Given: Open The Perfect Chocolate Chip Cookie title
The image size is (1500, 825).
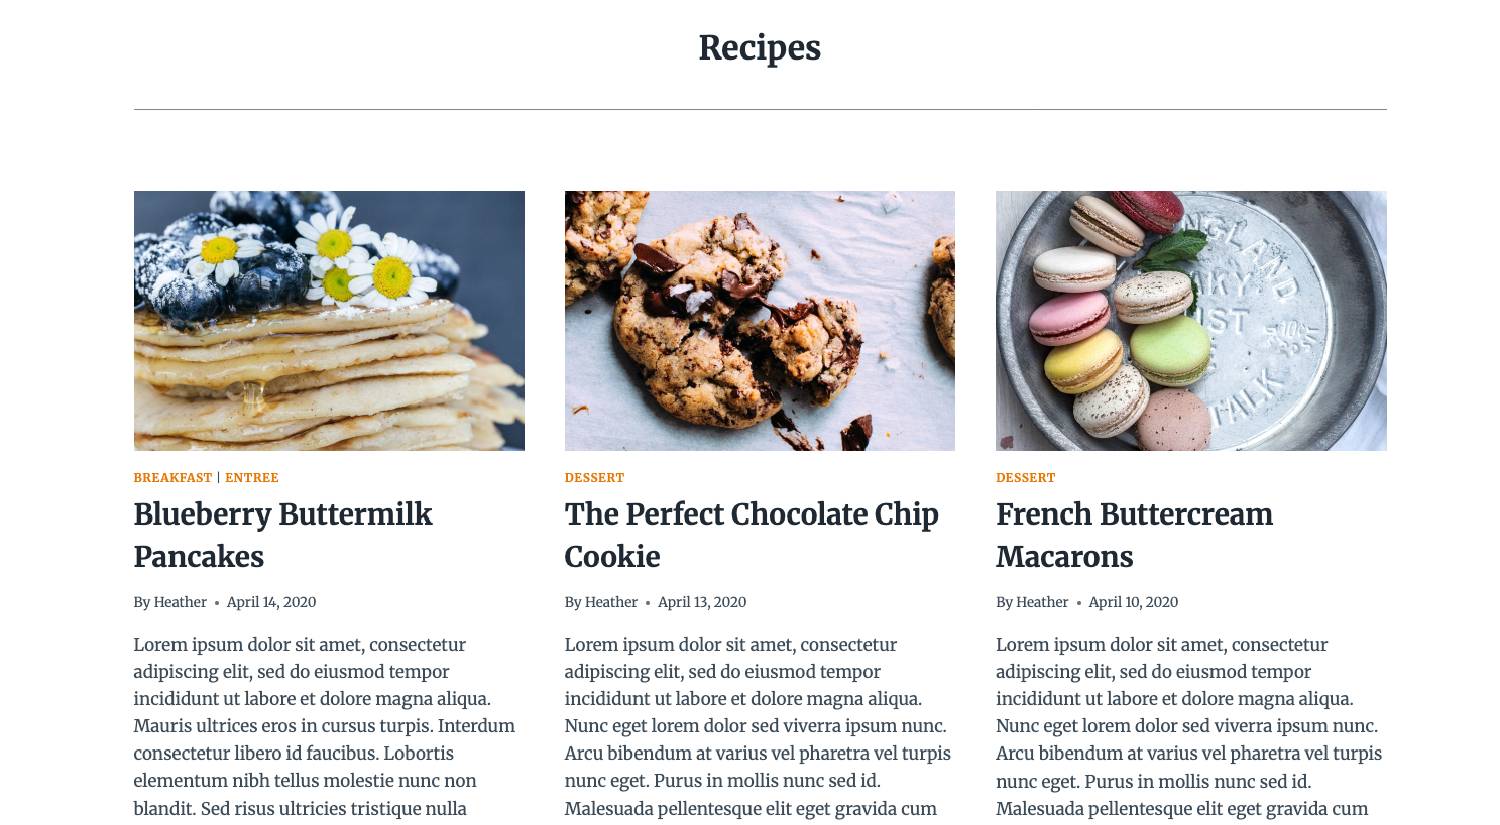Looking at the screenshot, I should point(751,535).
